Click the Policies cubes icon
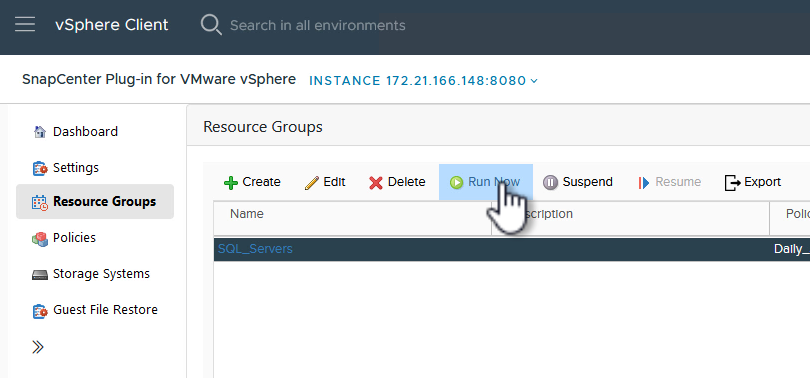Screen dimensions: 810x378 click(40, 239)
